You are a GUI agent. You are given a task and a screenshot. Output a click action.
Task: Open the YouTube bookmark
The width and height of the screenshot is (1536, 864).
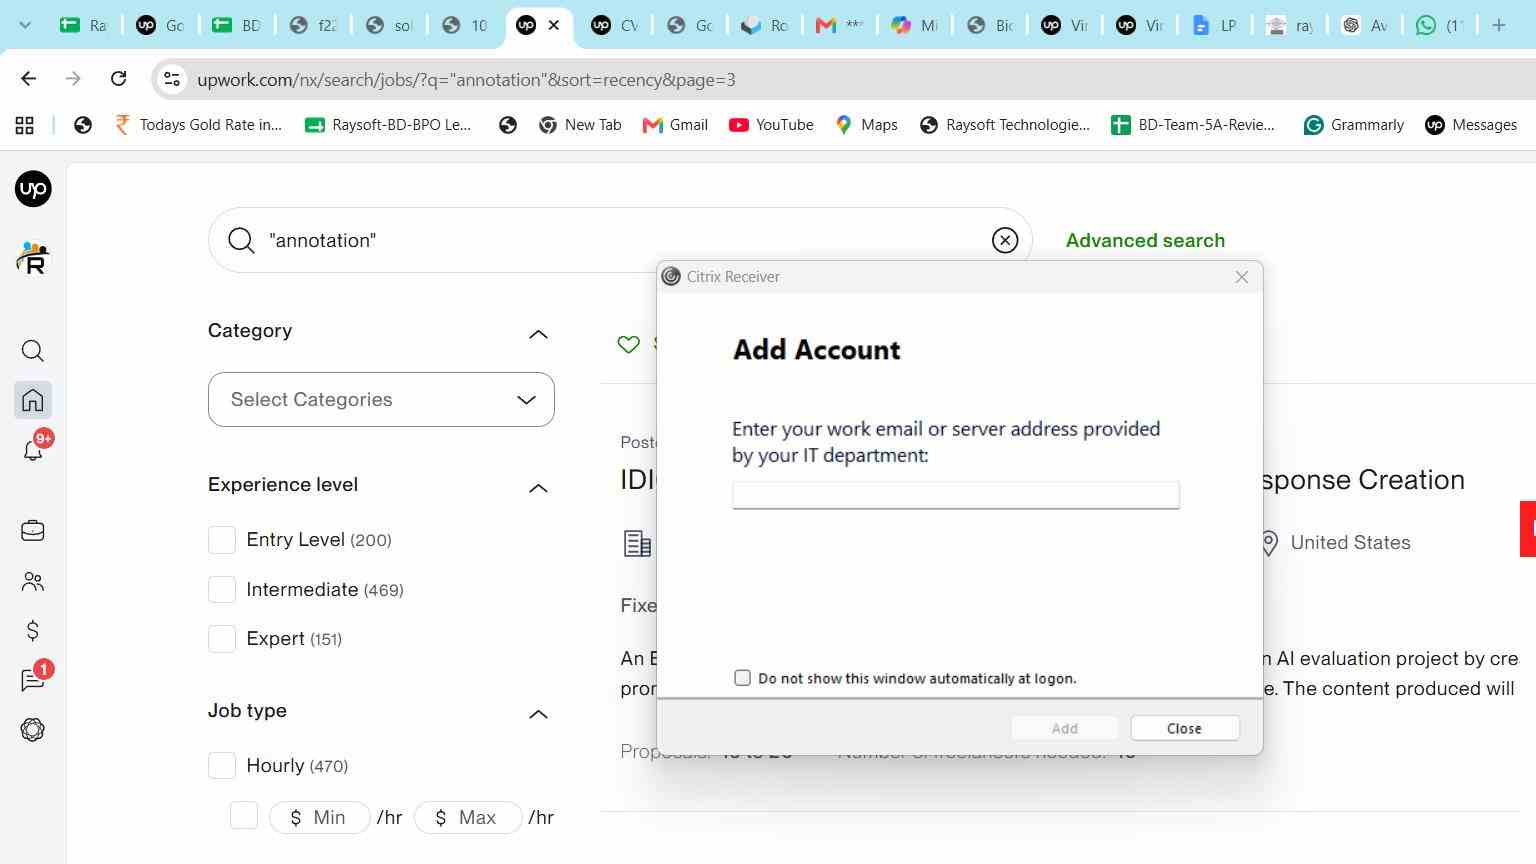coord(771,125)
